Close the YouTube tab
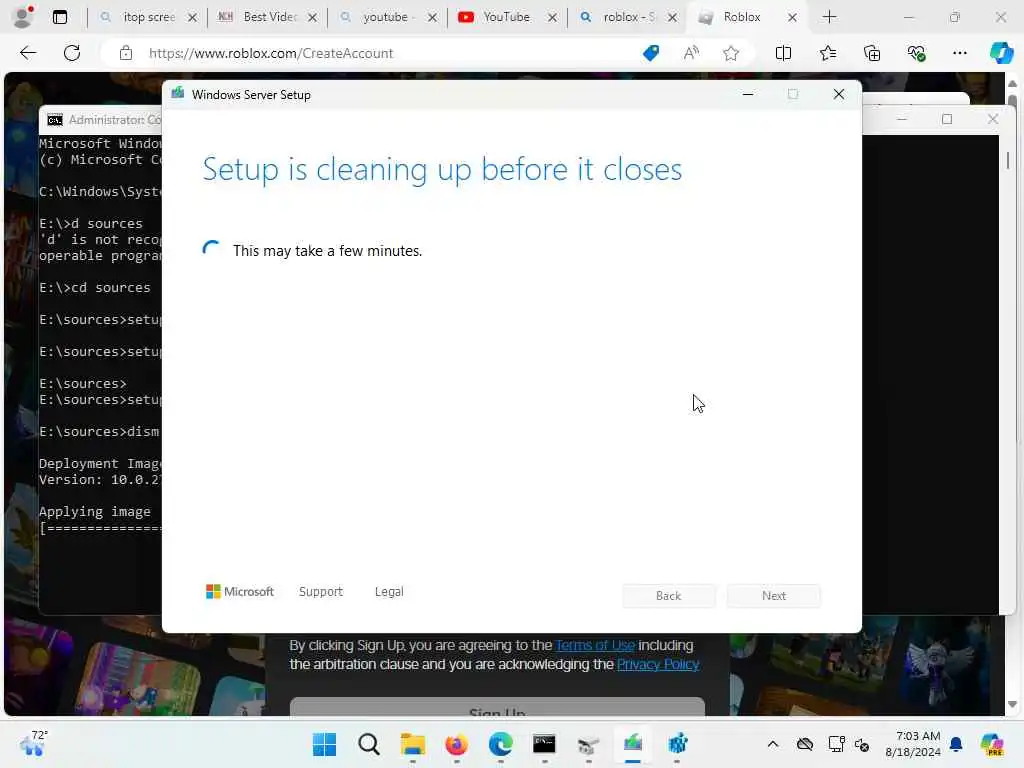Screen dimensions: 1024x768 pyautogui.click(x=552, y=18)
